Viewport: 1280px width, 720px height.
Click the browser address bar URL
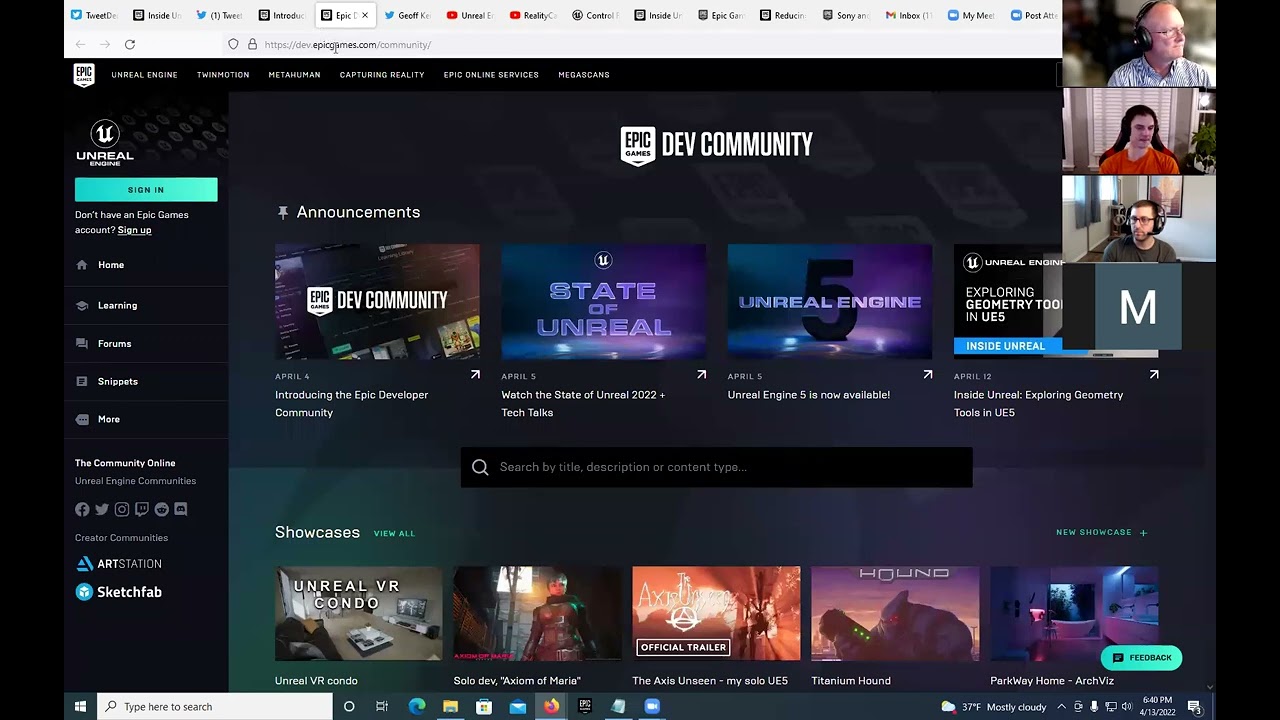click(x=348, y=44)
